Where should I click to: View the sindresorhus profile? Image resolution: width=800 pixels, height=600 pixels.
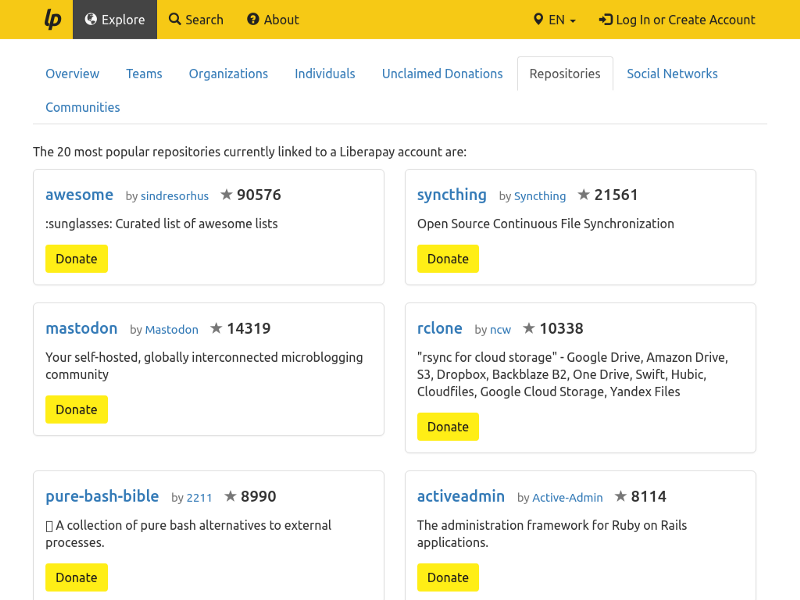click(174, 196)
